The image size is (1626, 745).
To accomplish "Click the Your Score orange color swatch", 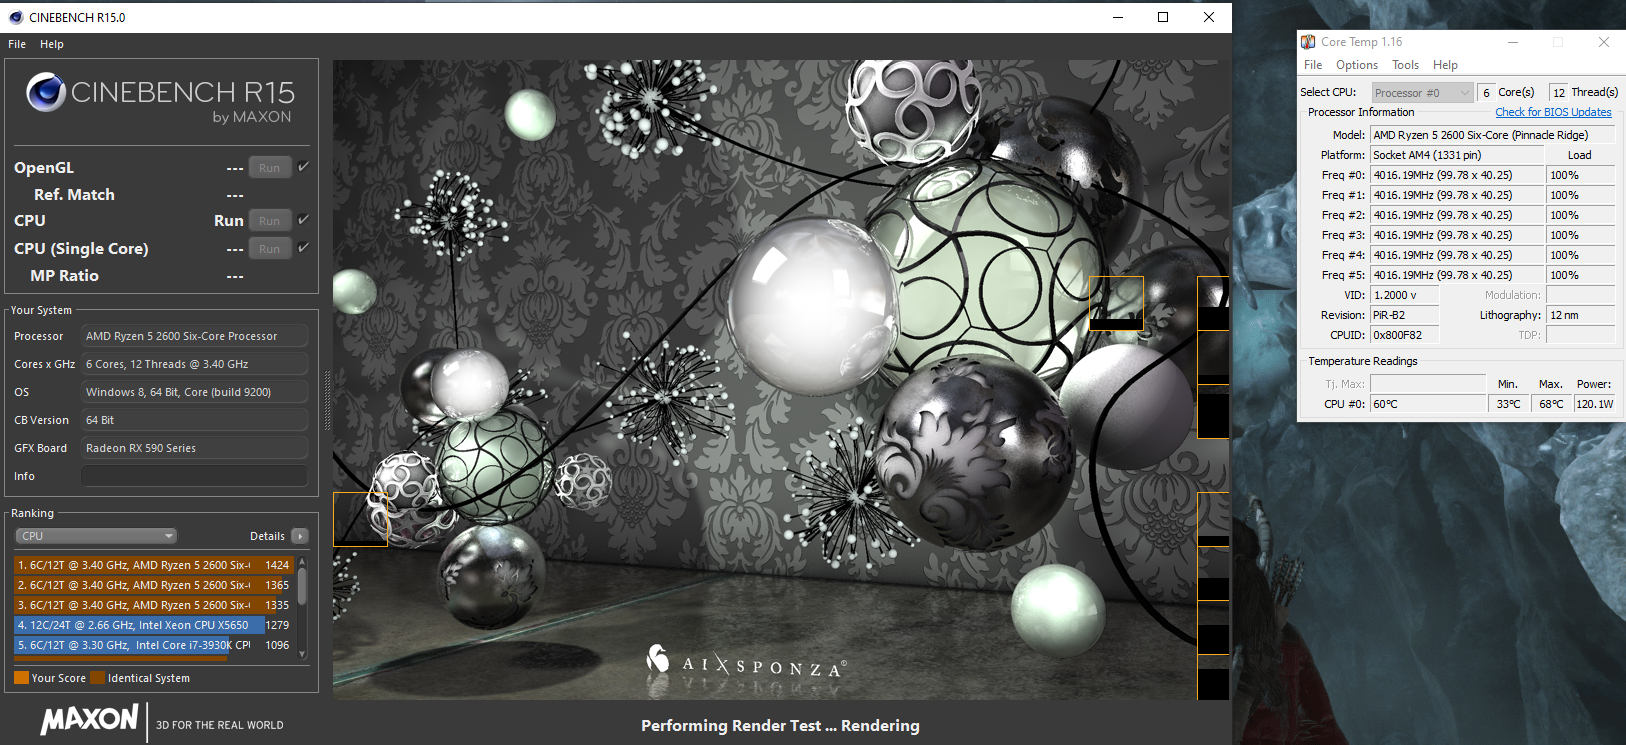I will (x=21, y=678).
